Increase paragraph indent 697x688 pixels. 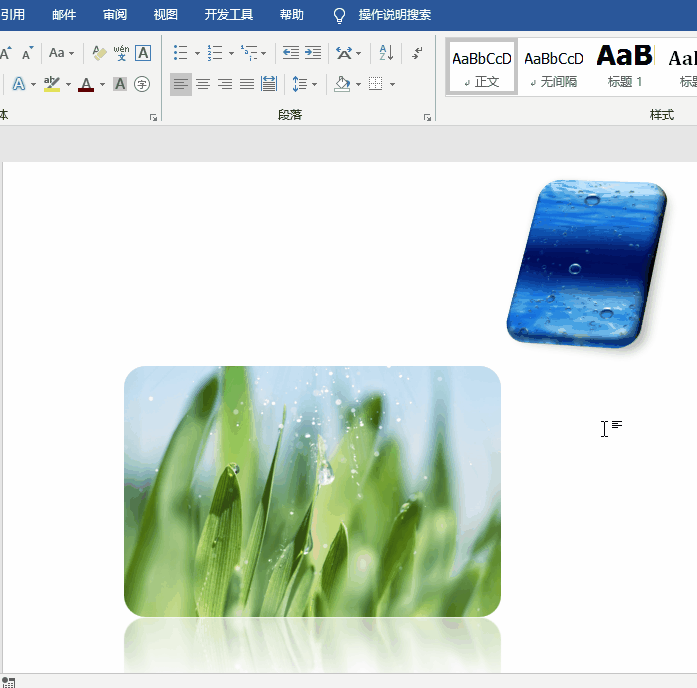tap(313, 53)
